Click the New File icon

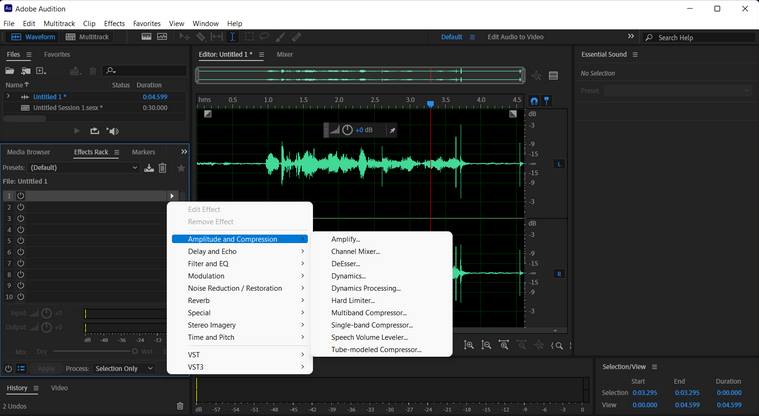click(41, 71)
